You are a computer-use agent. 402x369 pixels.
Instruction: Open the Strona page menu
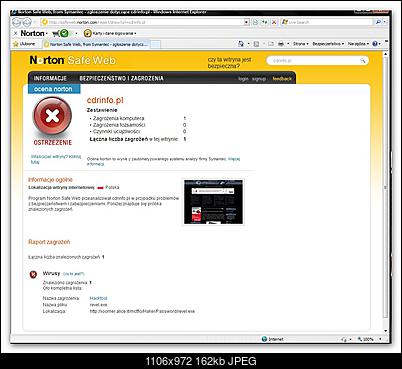click(300, 44)
